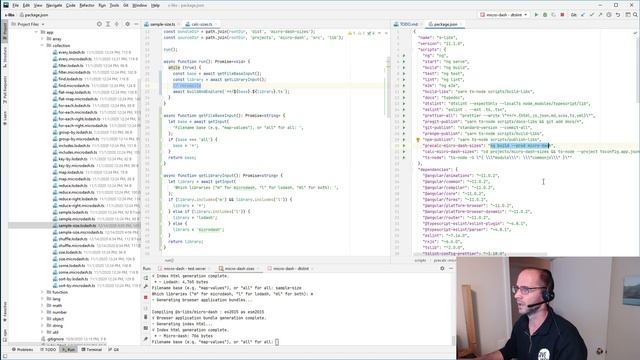Toggle the Run tool window button

tap(69, 350)
